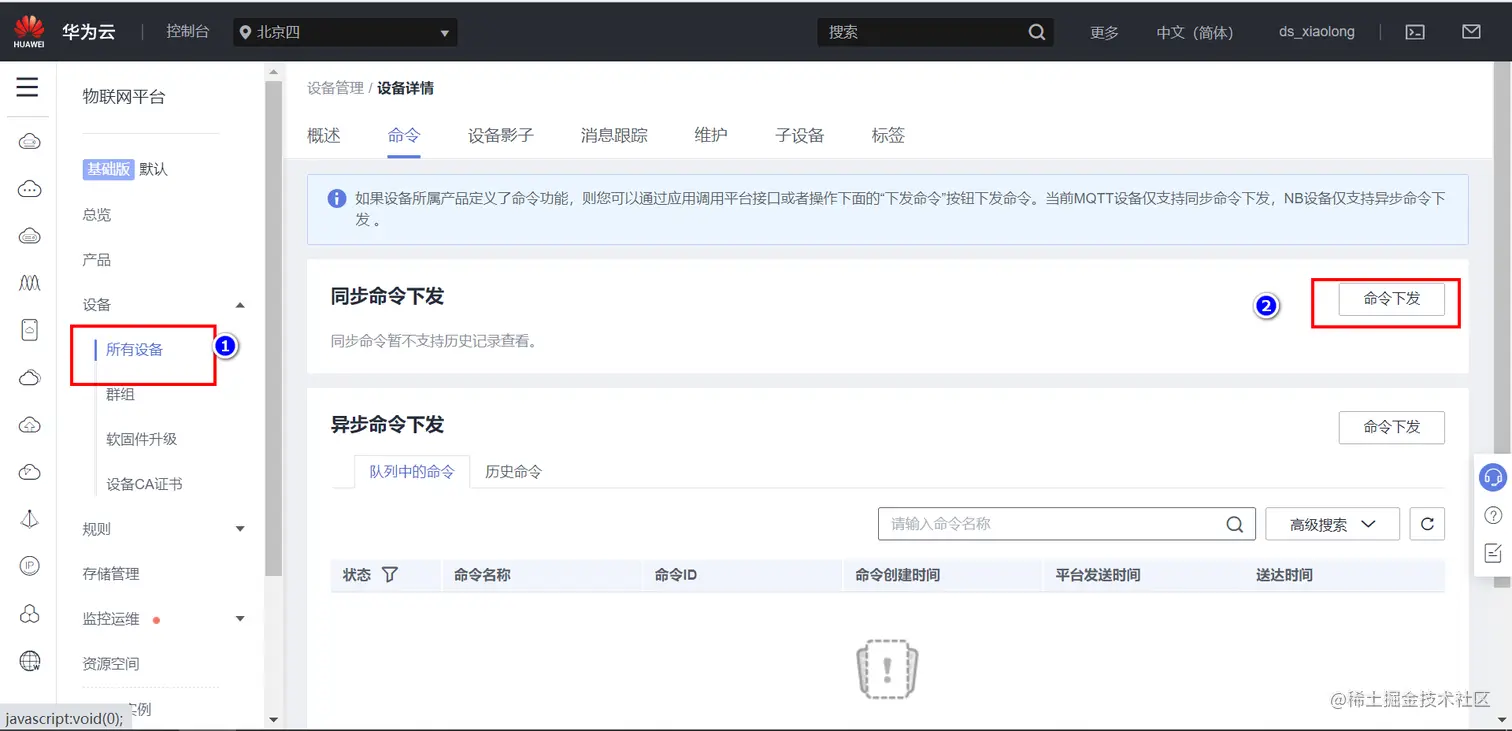Open 软固件升级 in sidebar
Viewport: 1512px width, 731px height.
(142, 439)
